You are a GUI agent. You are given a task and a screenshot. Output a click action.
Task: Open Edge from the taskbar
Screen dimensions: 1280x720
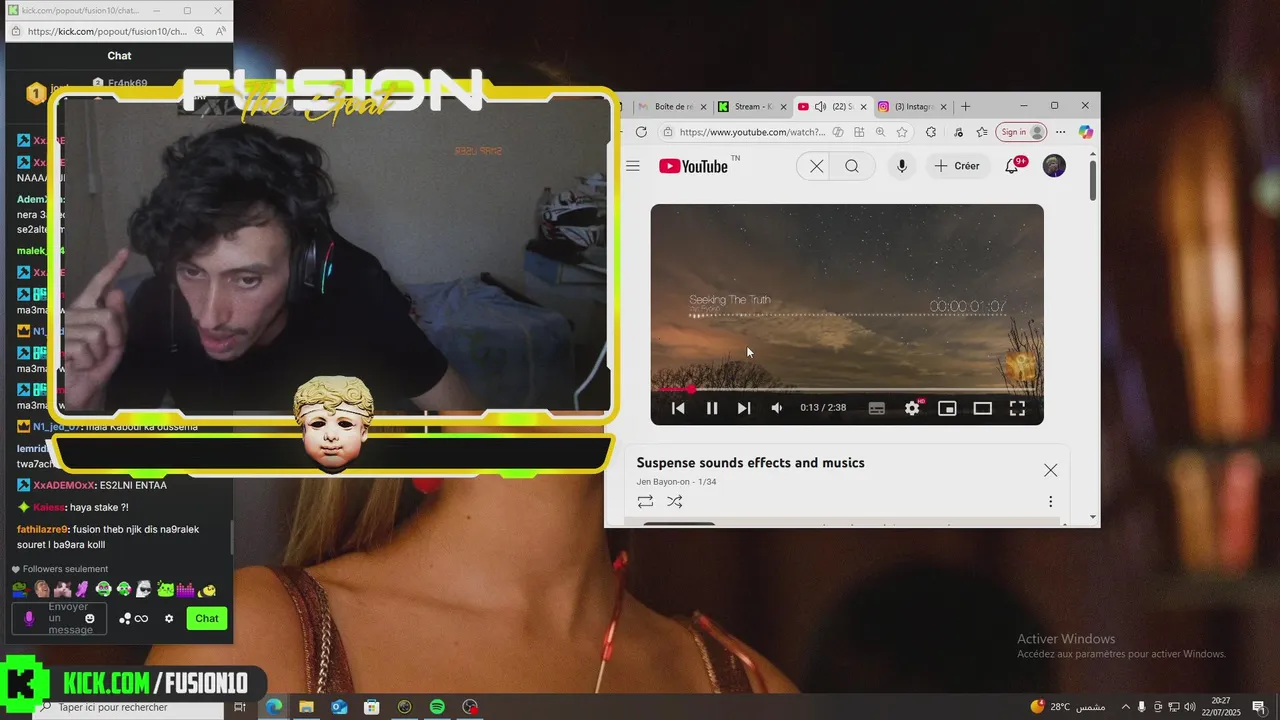273,707
